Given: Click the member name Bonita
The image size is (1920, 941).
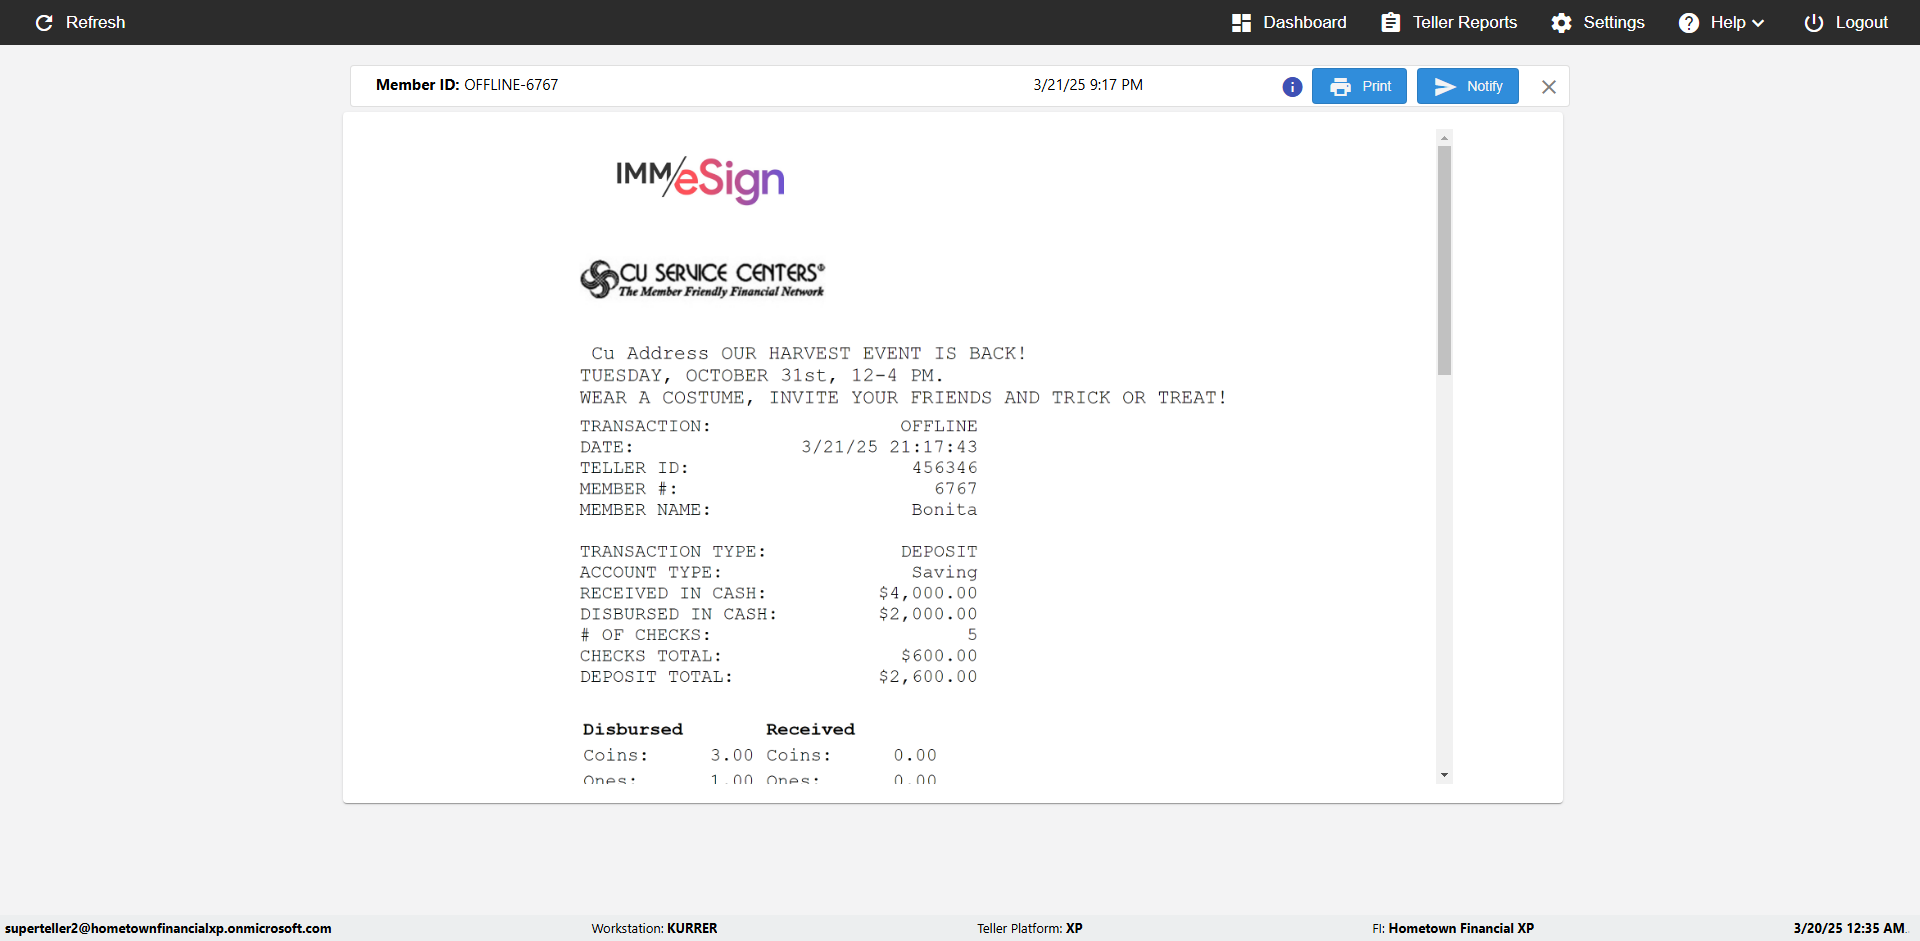Looking at the screenshot, I should (x=945, y=510).
